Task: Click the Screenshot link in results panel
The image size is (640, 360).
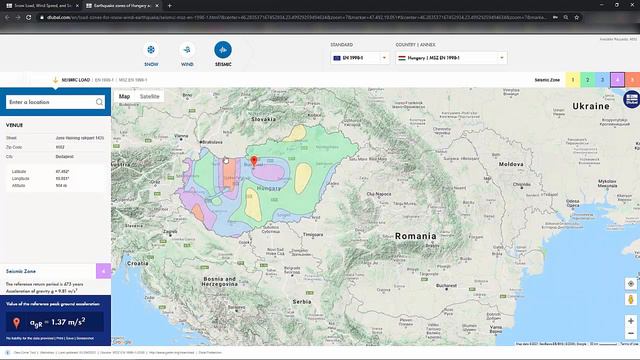Action: [85, 338]
